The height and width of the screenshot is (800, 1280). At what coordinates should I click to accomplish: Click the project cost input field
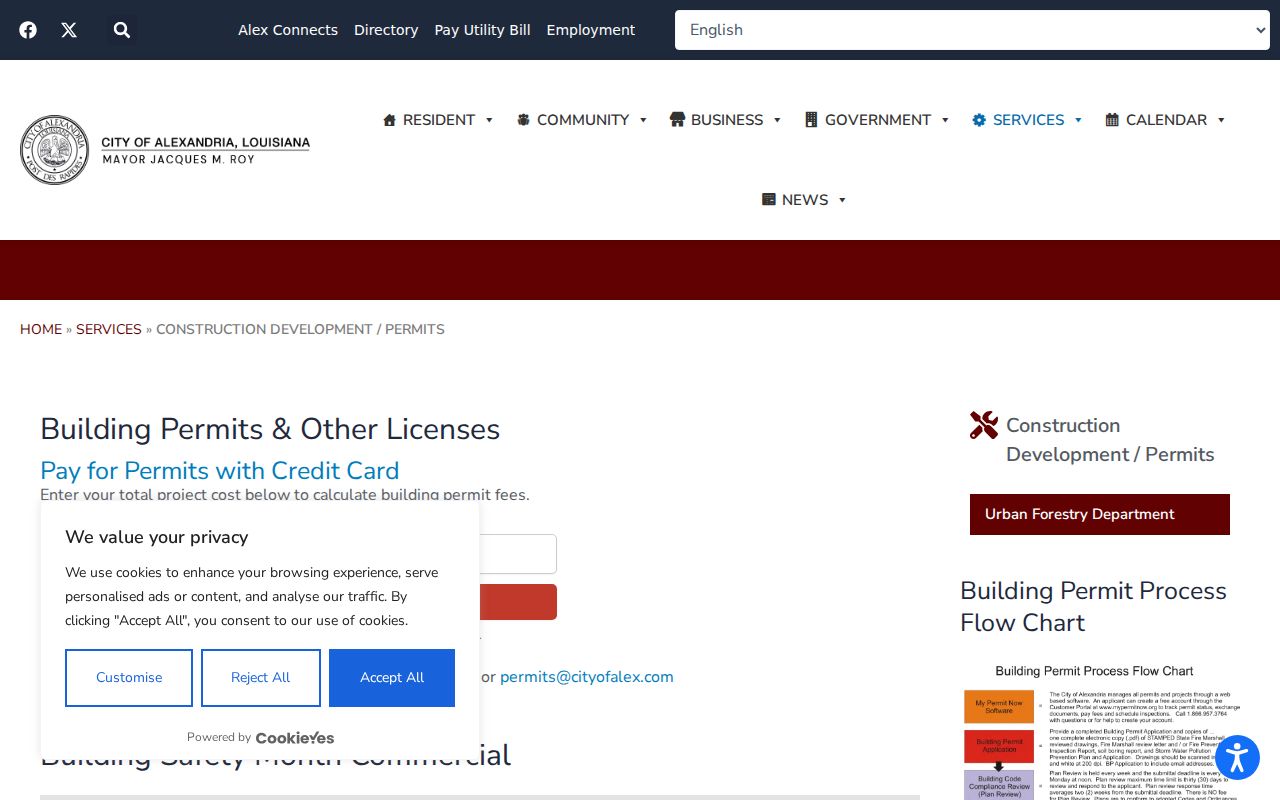click(x=518, y=554)
